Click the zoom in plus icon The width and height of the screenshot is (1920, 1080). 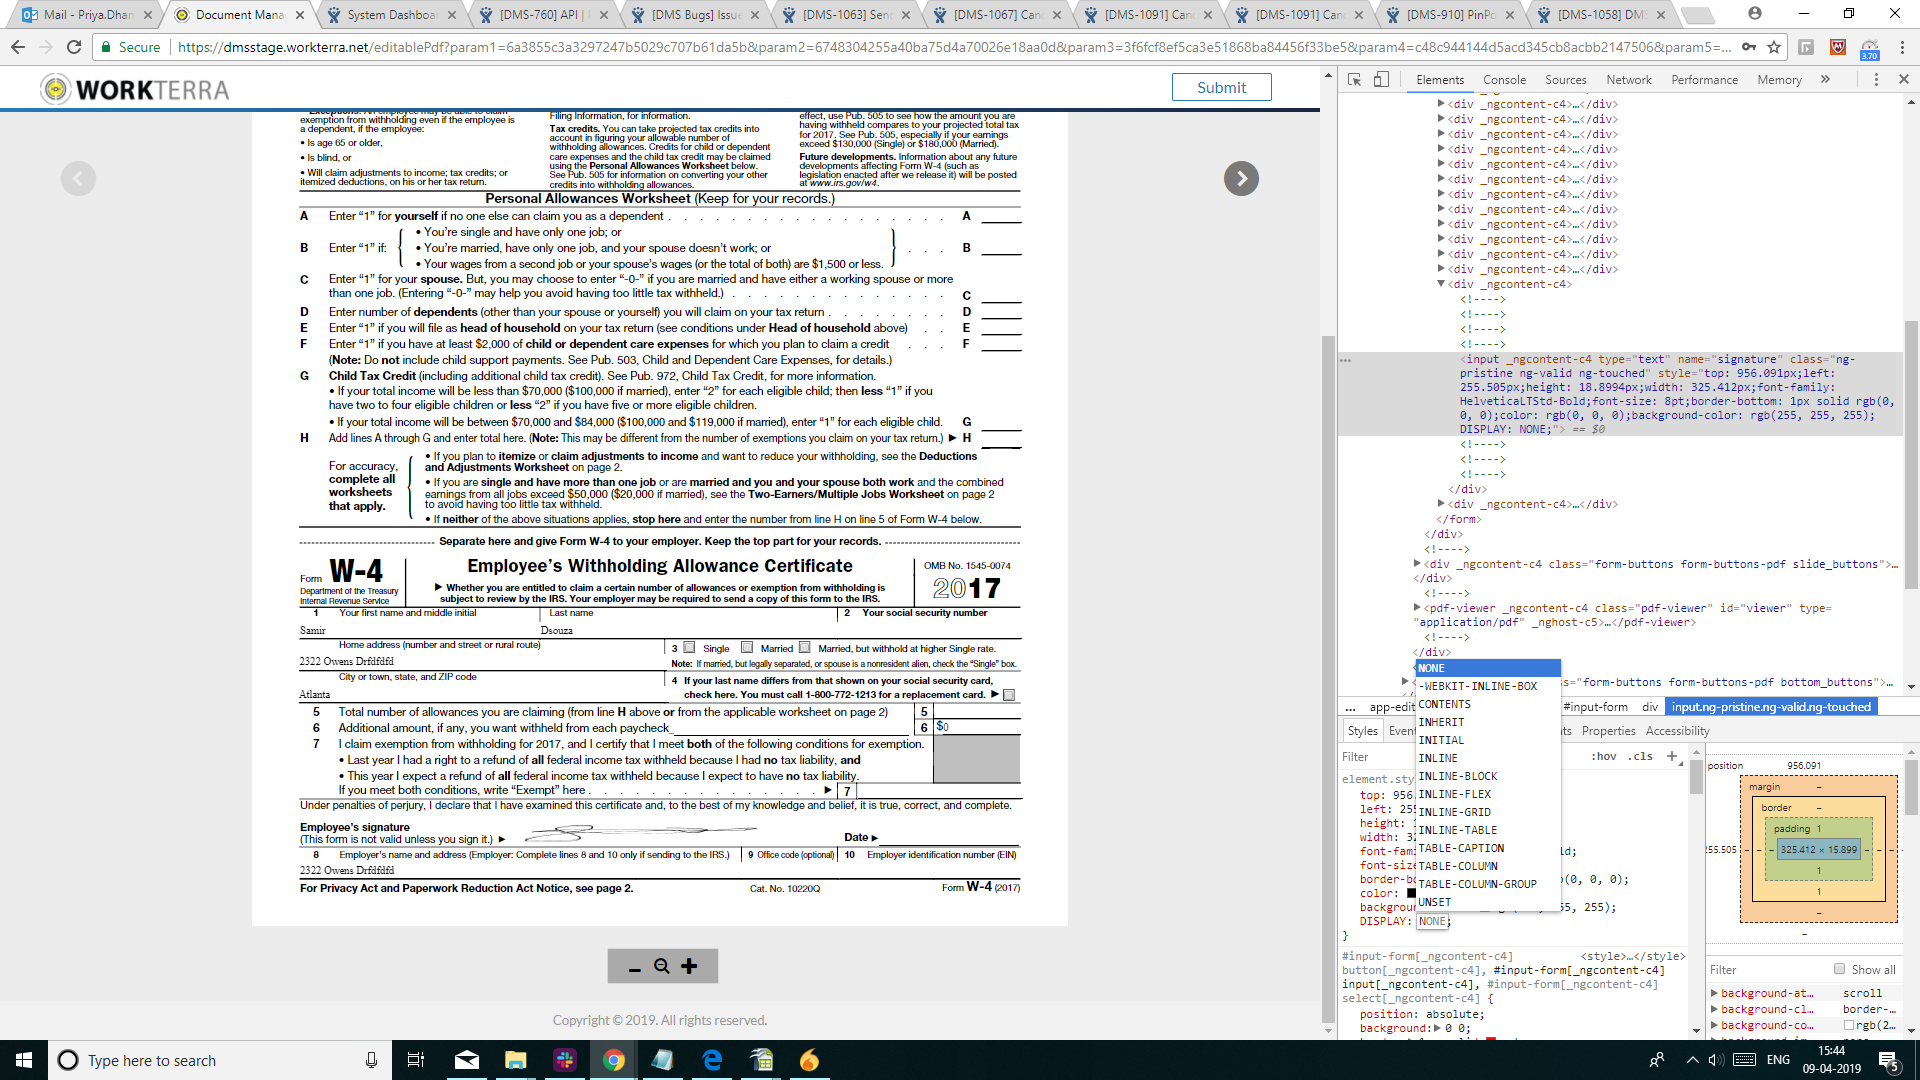689,966
